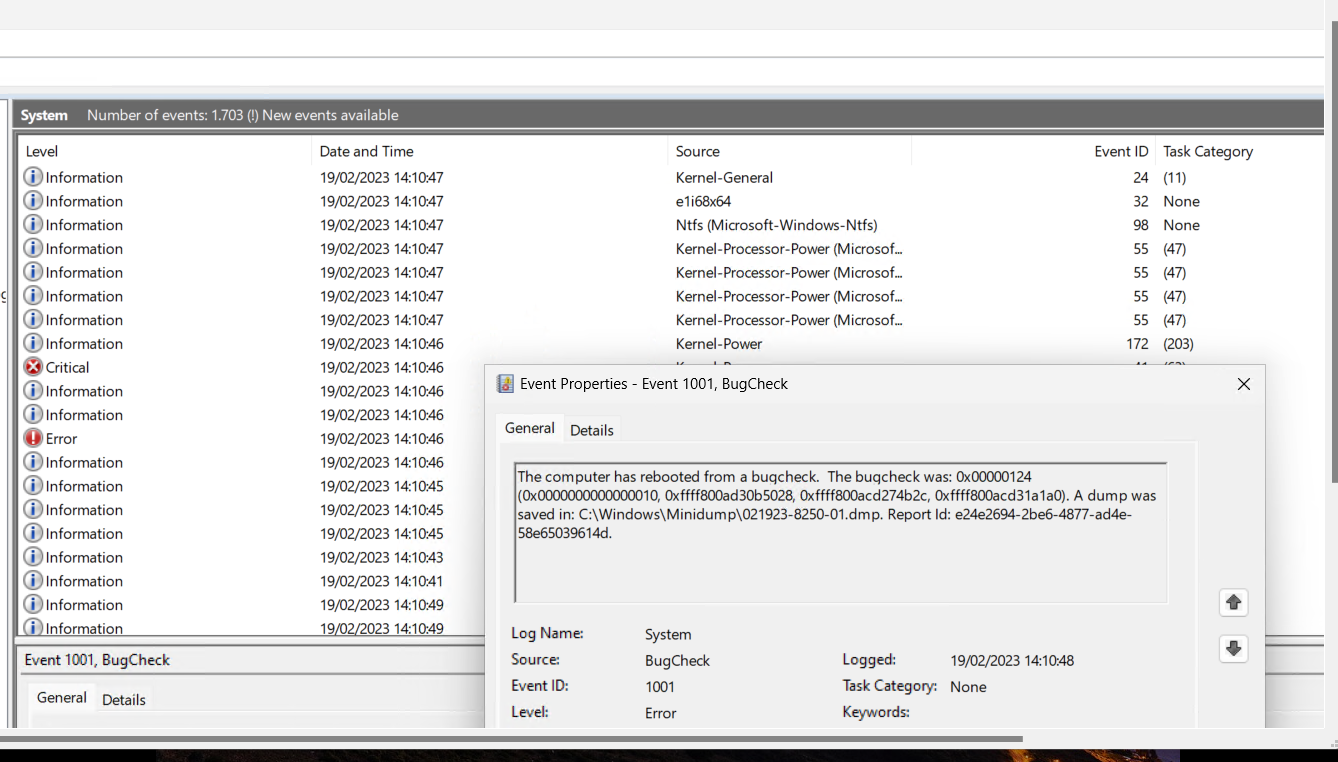Click the Event ID value 1001 in the dialog
Image resolution: width=1338 pixels, height=762 pixels.
(660, 686)
